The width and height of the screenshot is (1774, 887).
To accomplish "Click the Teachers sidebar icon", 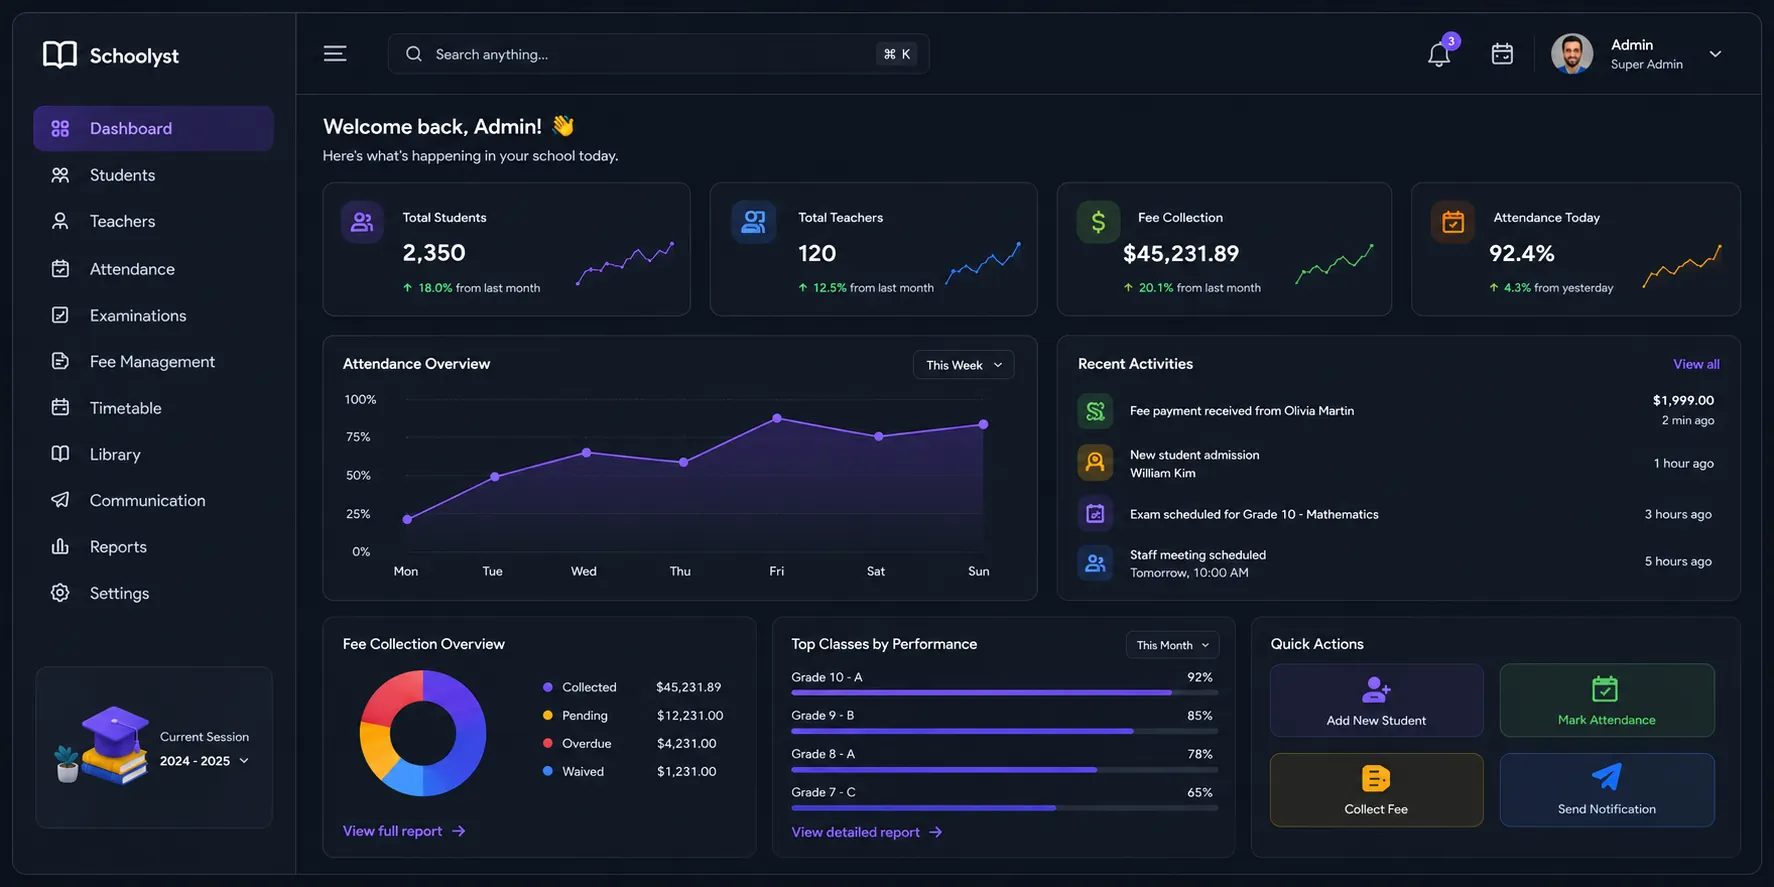I will pos(60,221).
